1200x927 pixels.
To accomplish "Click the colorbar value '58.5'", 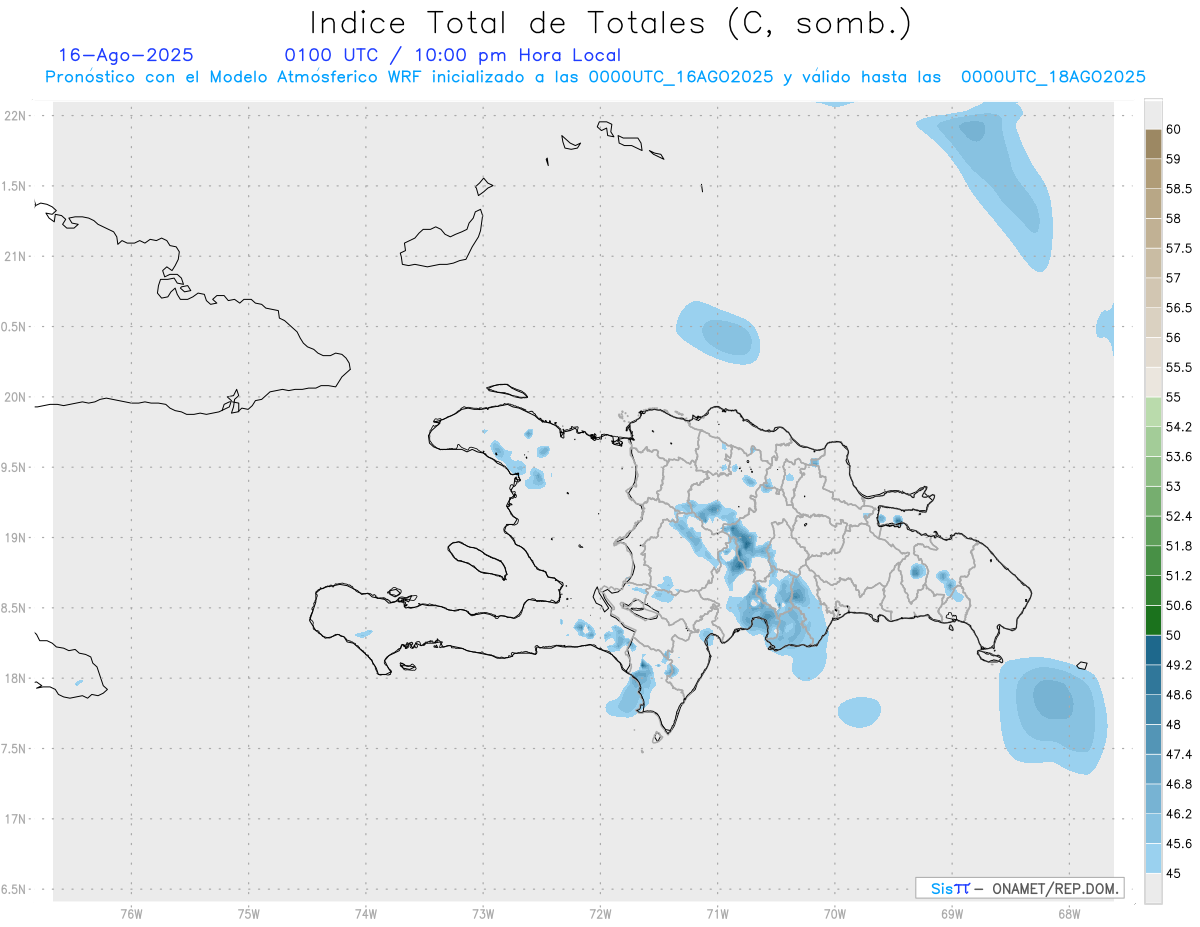I will 1179,189.
